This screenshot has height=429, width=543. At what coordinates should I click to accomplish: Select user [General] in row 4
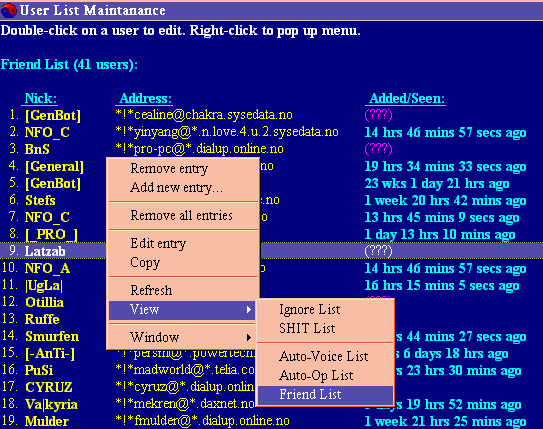(54, 166)
